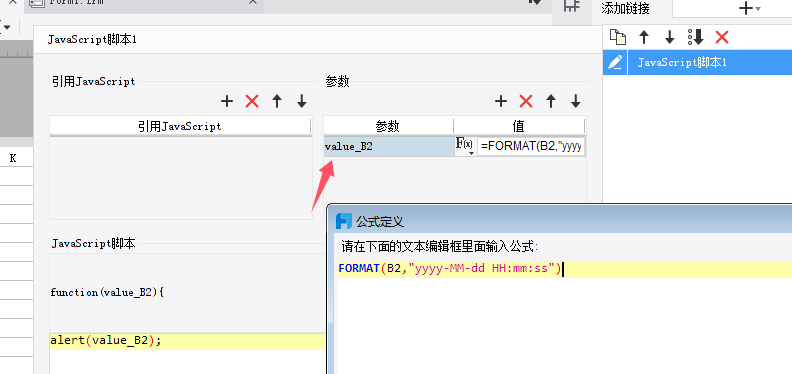Screen dimensions: 792x374
Task: Move referenced JavaScript entry up
Action: pyautogui.click(x=277, y=101)
